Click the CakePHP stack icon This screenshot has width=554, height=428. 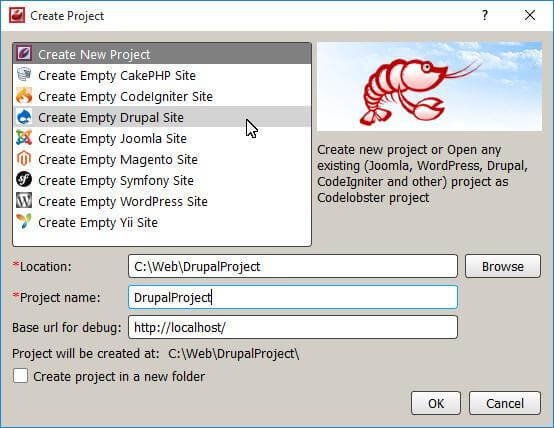pyautogui.click(x=24, y=75)
